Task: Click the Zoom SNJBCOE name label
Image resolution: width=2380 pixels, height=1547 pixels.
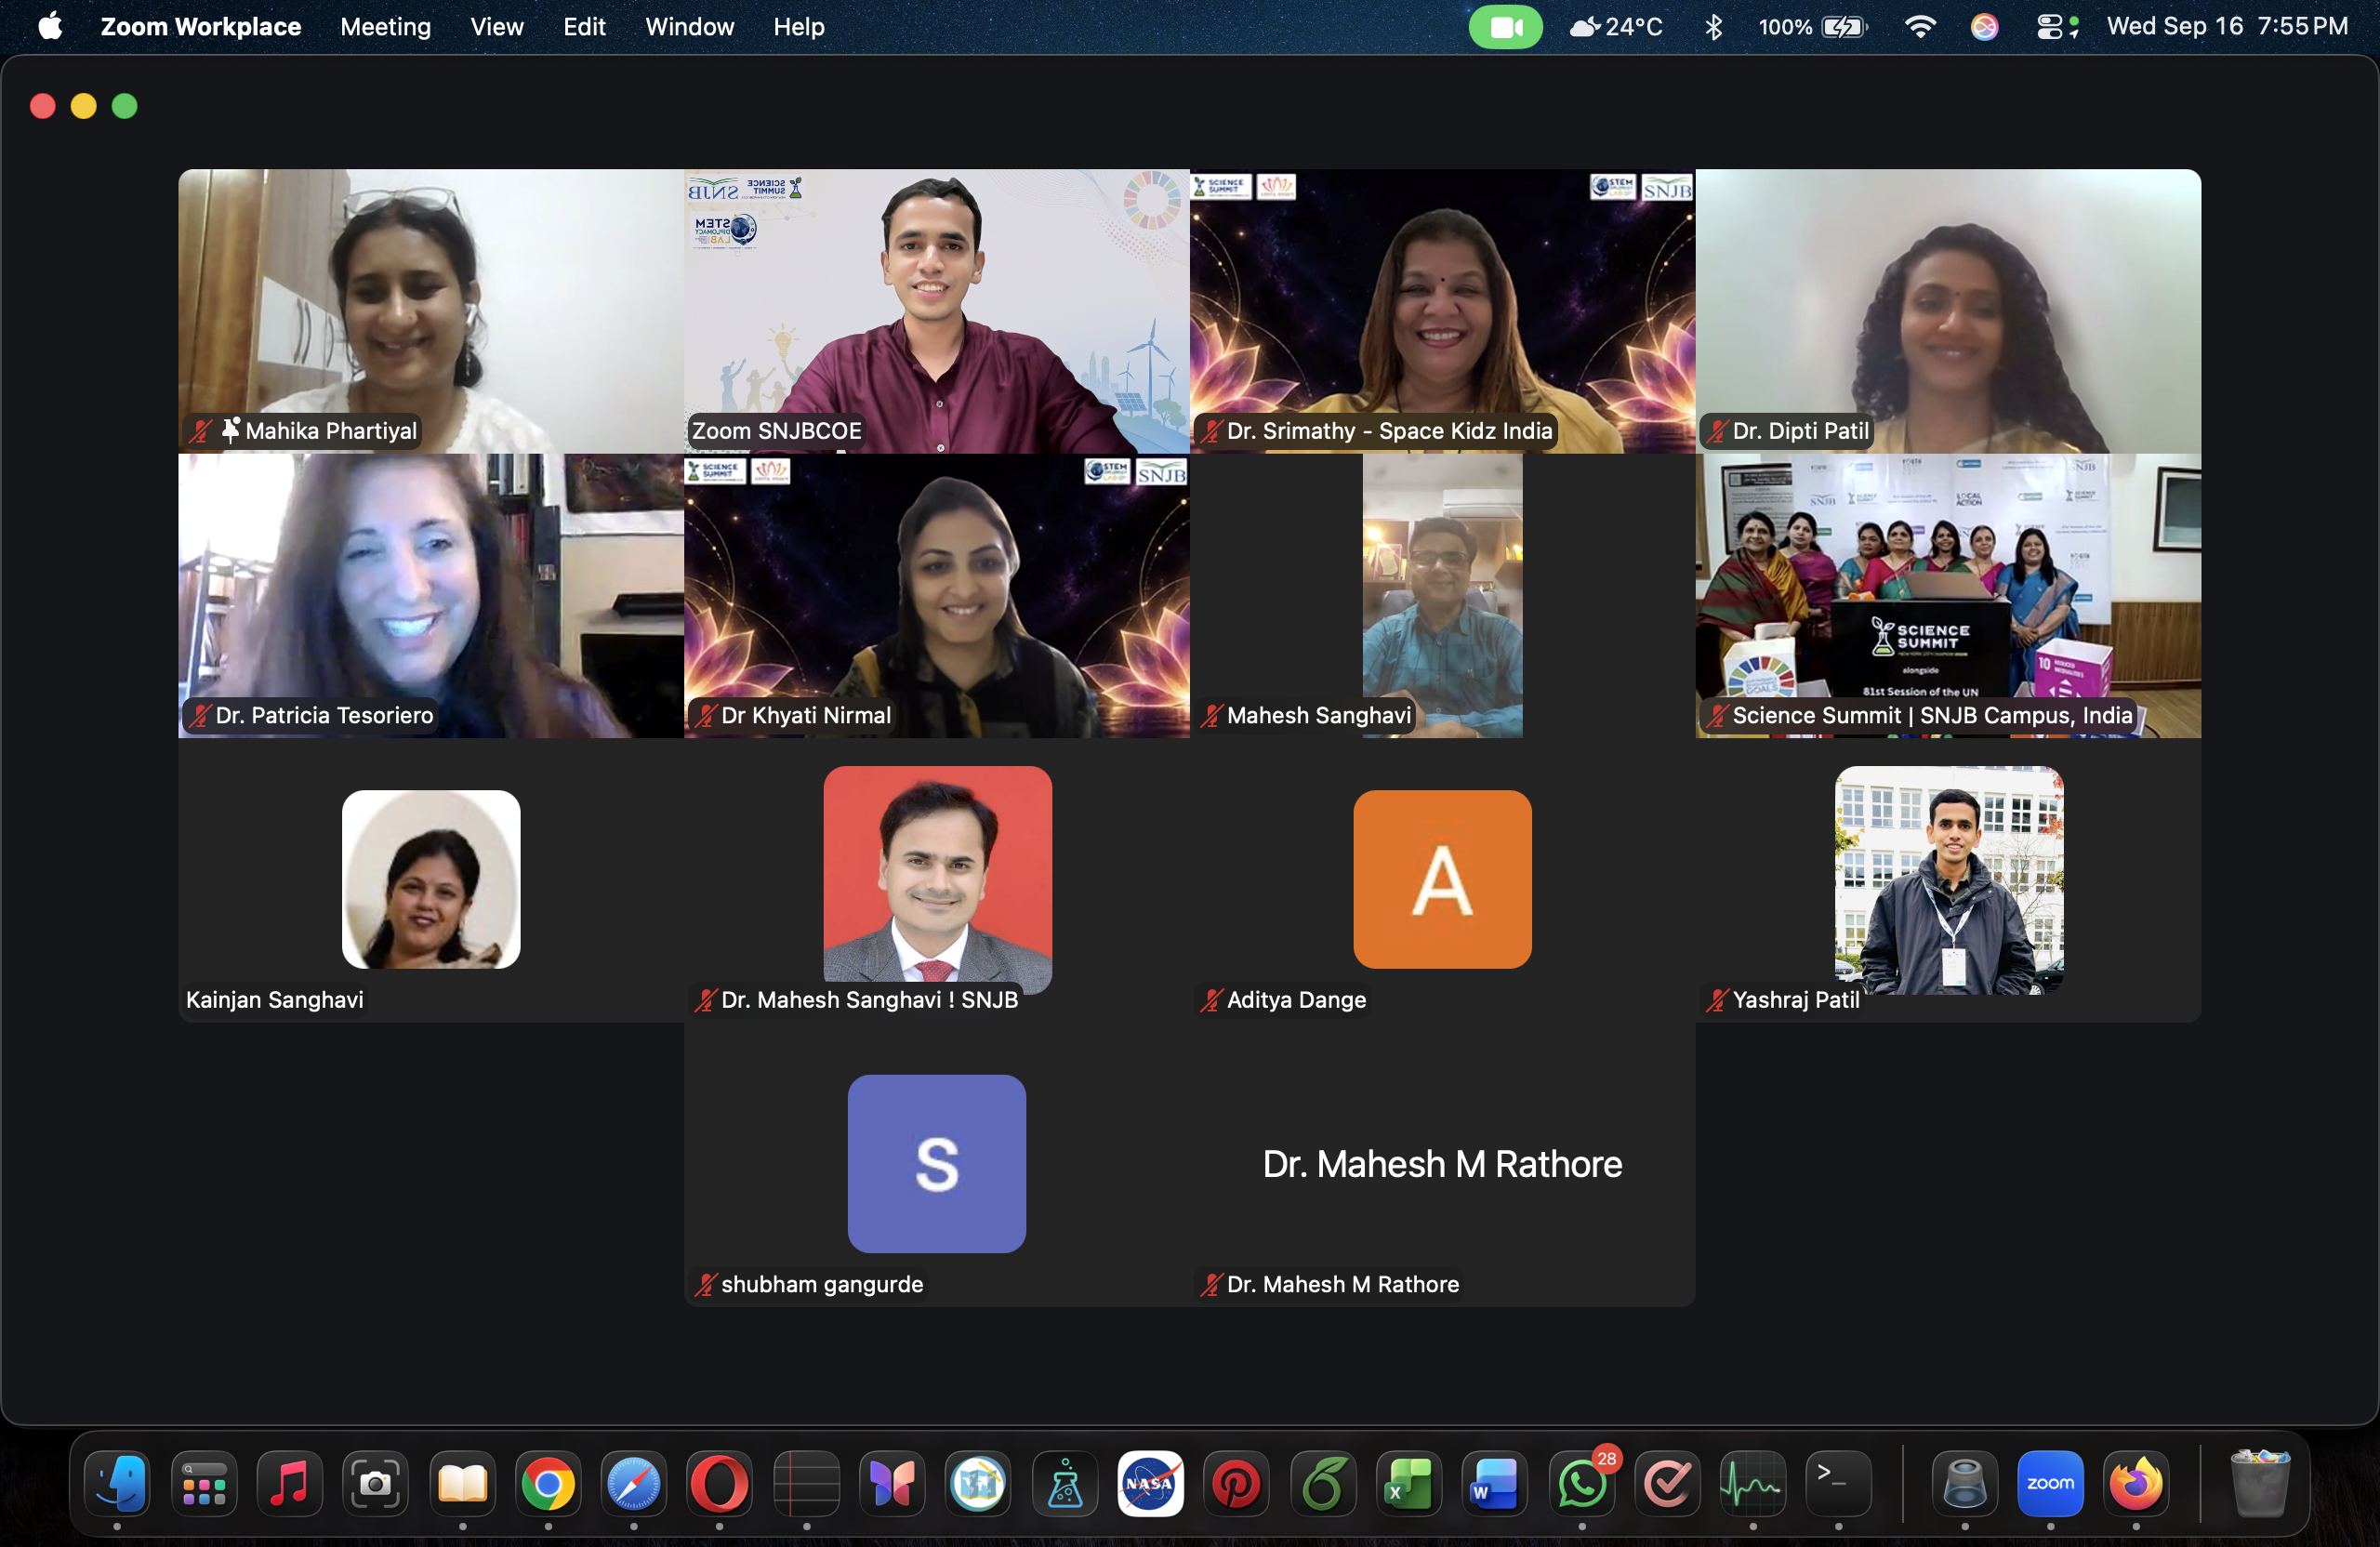Action: pos(776,431)
